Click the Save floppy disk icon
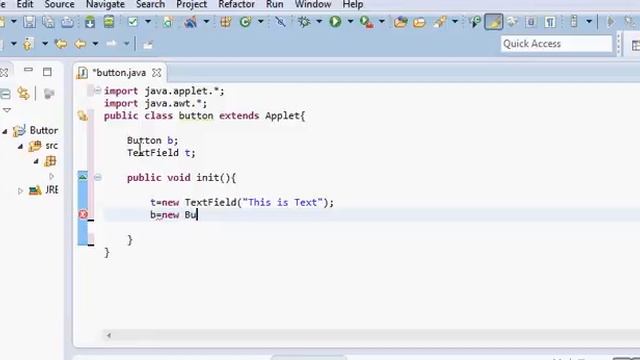 [29, 22]
